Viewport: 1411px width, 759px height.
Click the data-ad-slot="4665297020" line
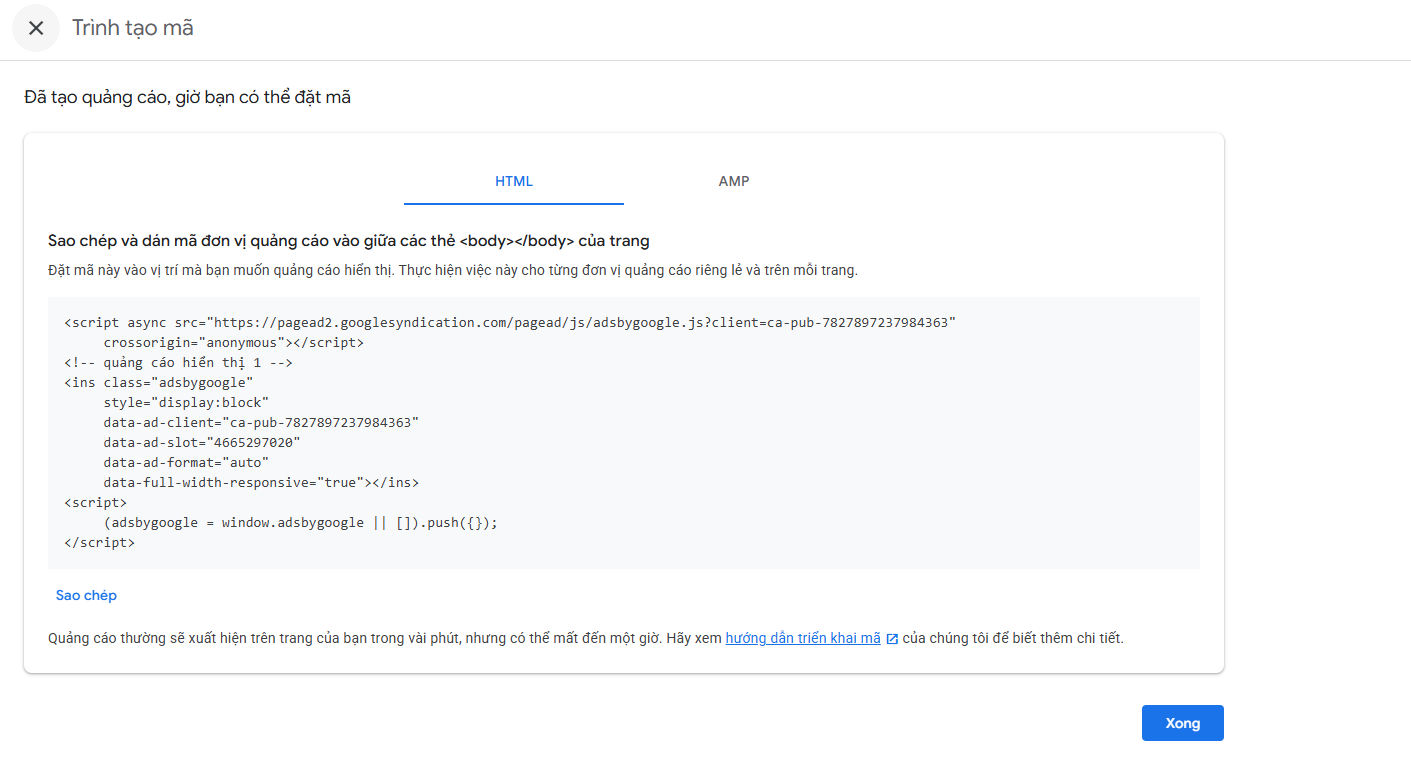click(x=202, y=442)
